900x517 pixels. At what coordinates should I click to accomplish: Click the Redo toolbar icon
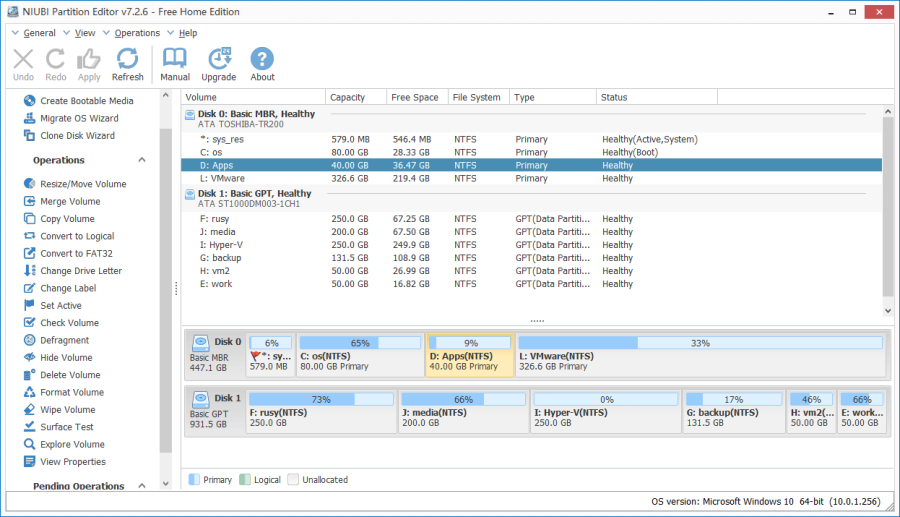[56, 65]
